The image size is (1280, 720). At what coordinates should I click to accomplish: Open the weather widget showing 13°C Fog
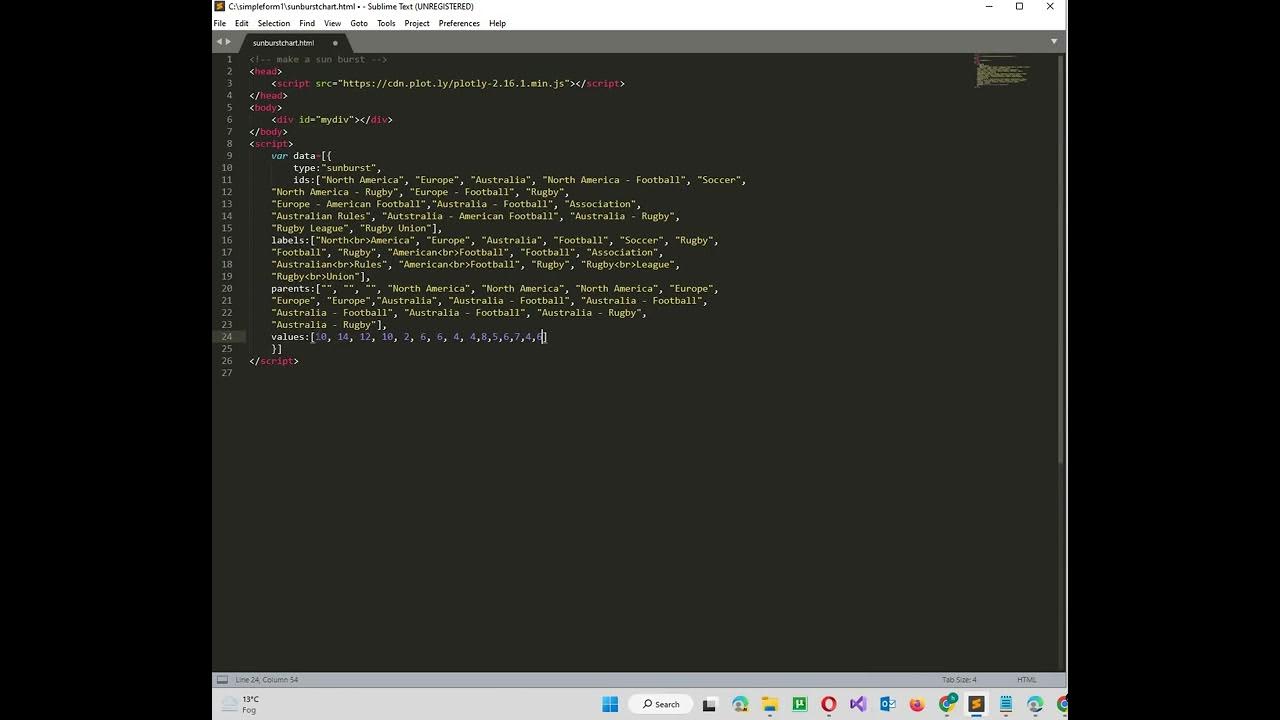(x=240, y=704)
